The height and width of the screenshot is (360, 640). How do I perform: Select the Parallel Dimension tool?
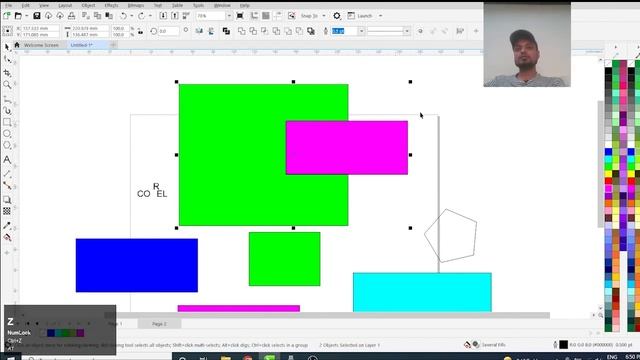click(7, 173)
